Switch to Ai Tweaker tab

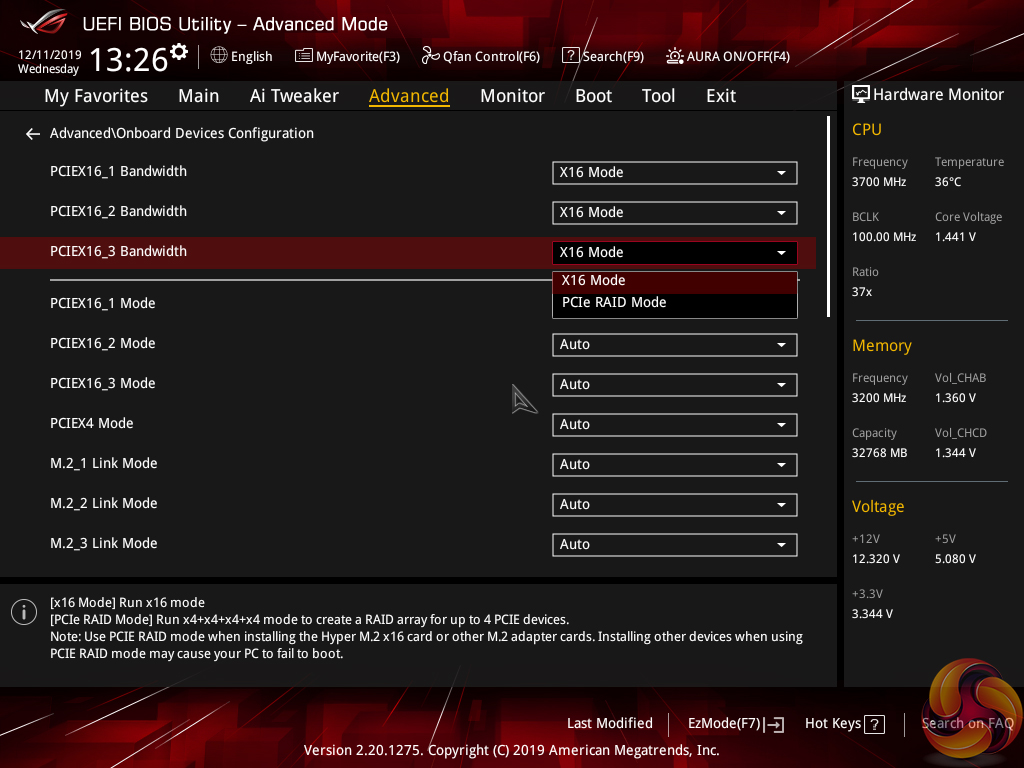point(294,96)
